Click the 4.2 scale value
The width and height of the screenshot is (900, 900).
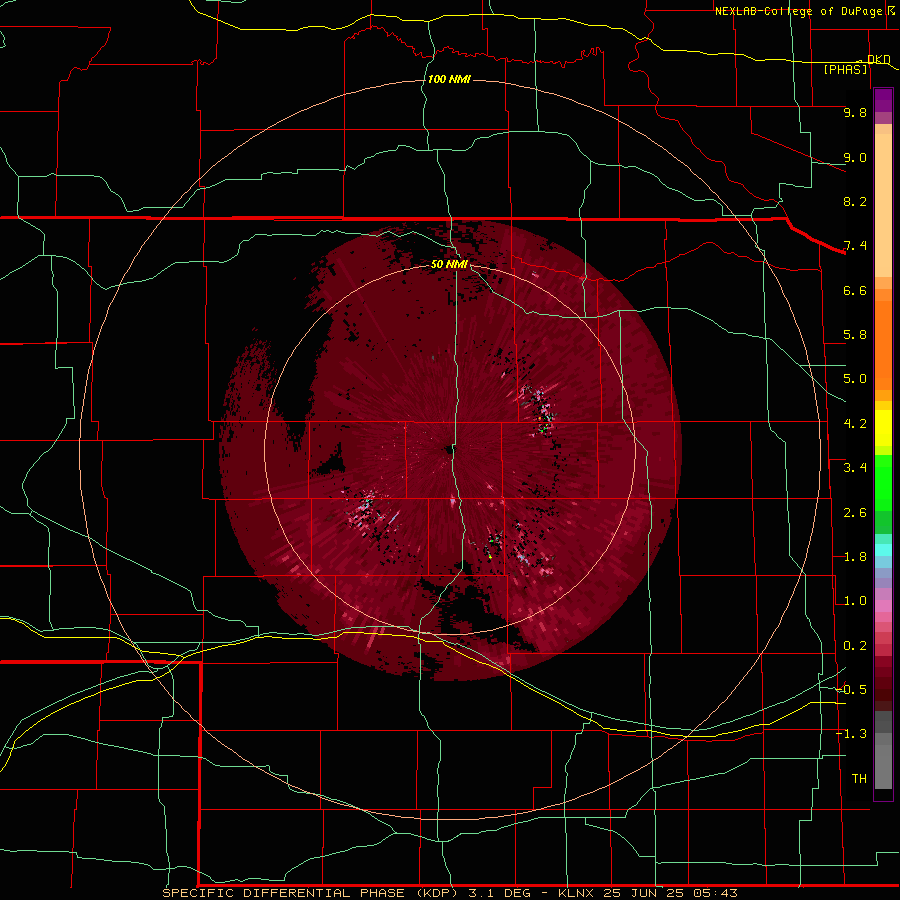pyautogui.click(x=855, y=424)
